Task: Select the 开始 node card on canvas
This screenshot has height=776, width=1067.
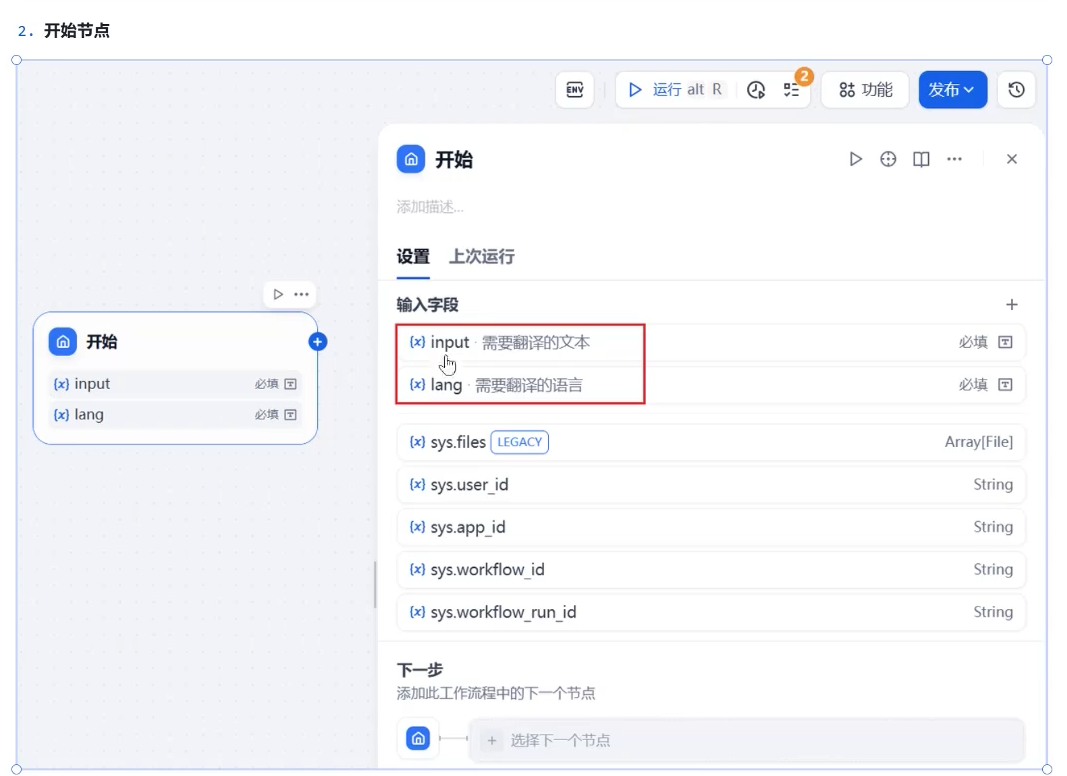Action: (x=176, y=378)
